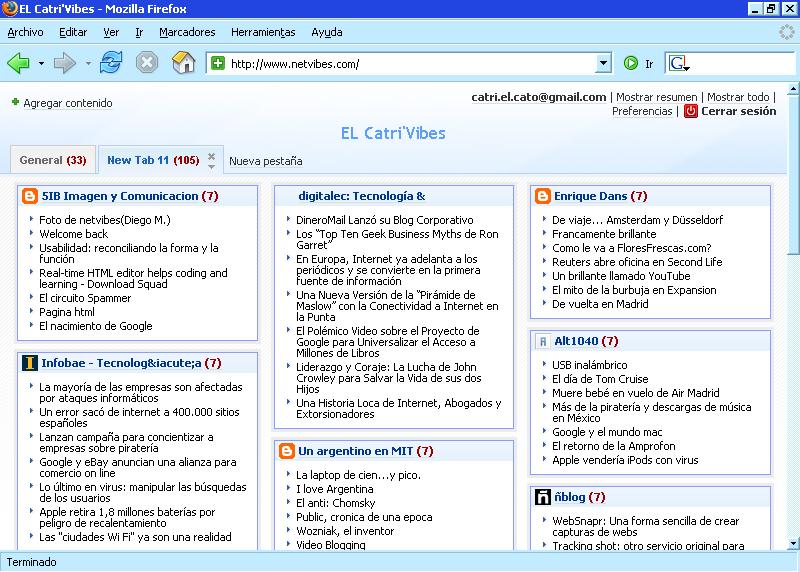The image size is (800, 572).
Task: Reload the page with the refresh icon
Action: point(111,63)
